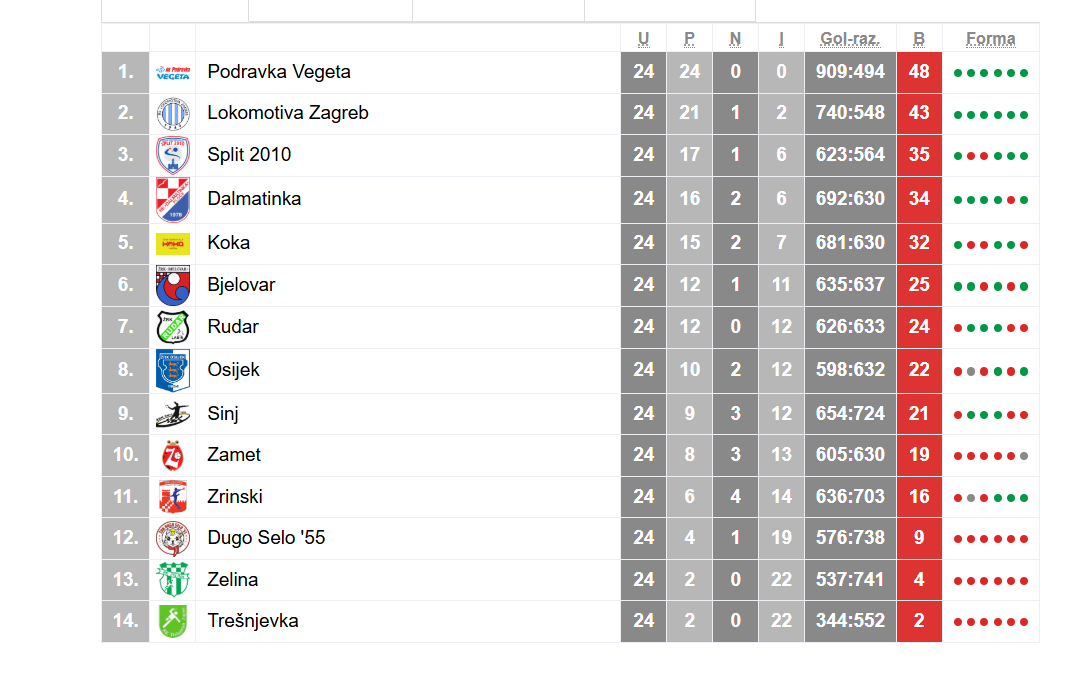Click the Bjelovar club crest
Image resolution: width=1089 pixels, height=677 pixels.
[173, 285]
